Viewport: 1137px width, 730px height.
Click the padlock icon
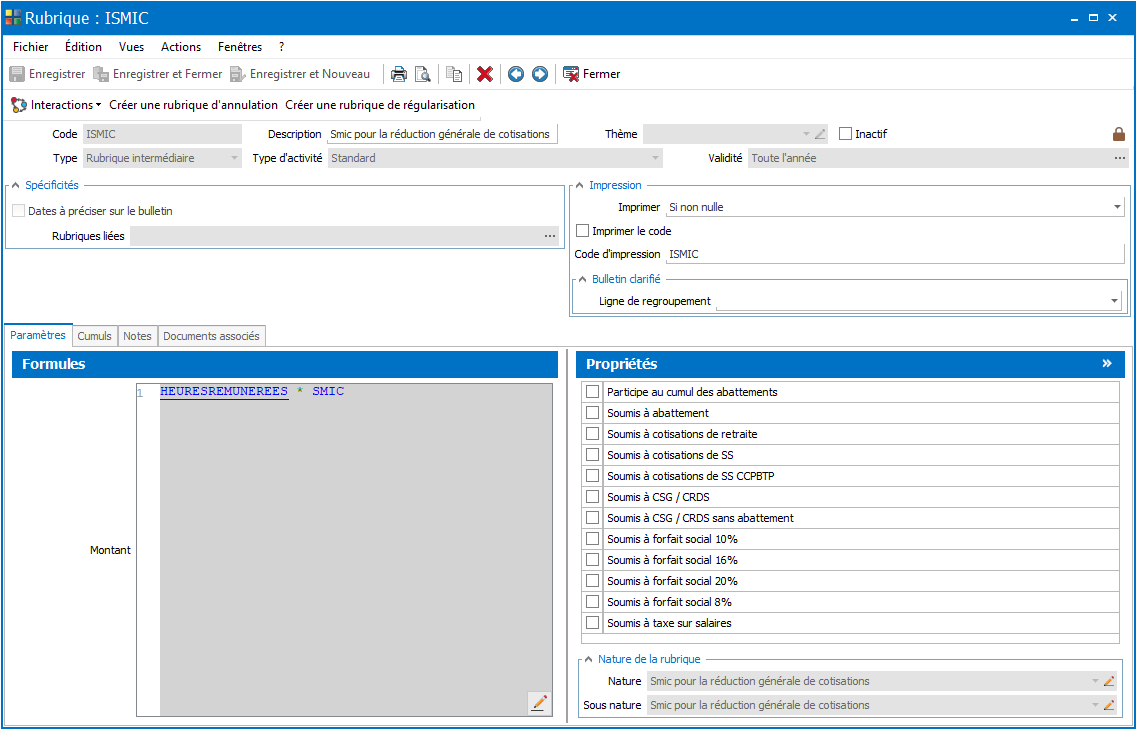click(x=1119, y=134)
